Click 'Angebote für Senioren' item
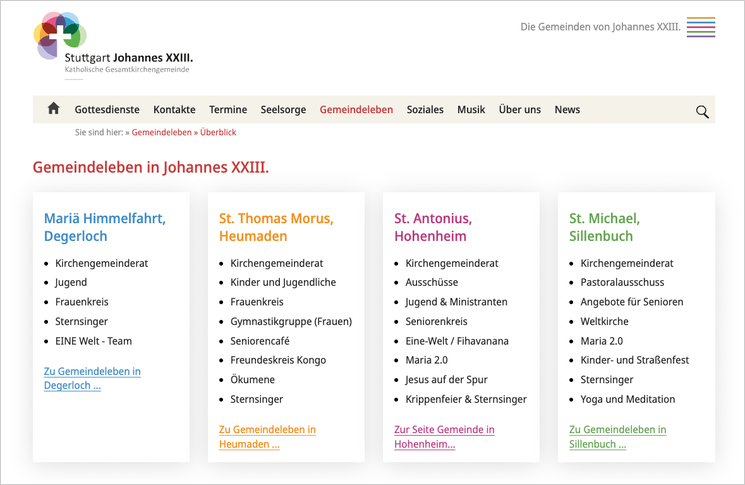Image resolution: width=745 pixels, height=485 pixels. tap(632, 302)
